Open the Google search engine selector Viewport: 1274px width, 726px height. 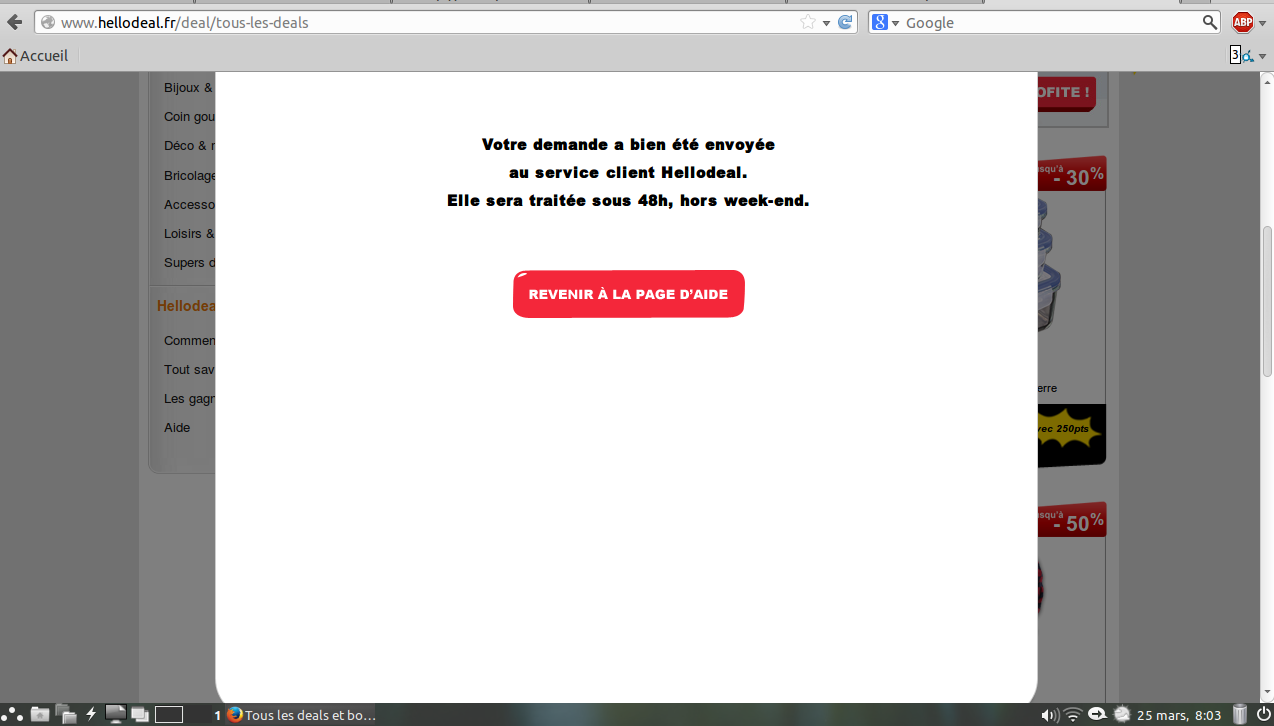point(886,22)
